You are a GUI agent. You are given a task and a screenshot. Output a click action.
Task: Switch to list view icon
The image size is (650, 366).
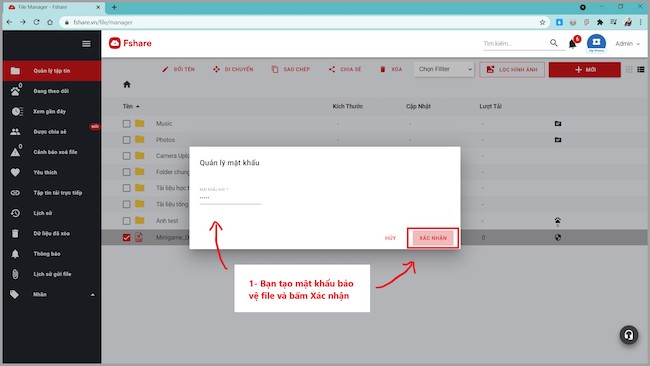coord(641,69)
